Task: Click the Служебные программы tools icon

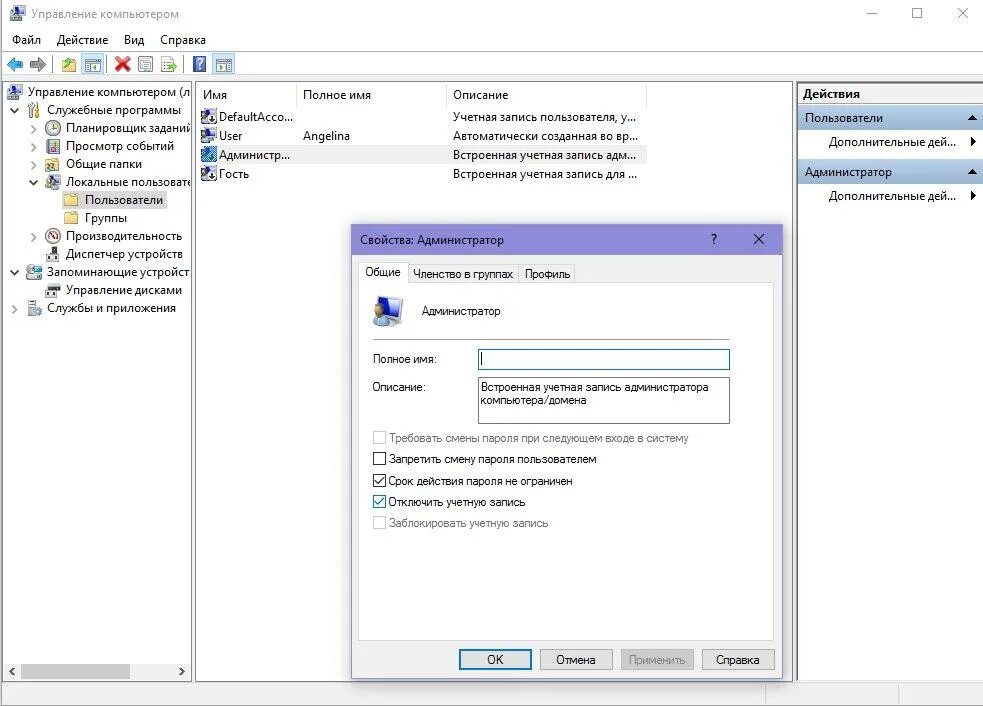Action: pyautogui.click(x=34, y=110)
